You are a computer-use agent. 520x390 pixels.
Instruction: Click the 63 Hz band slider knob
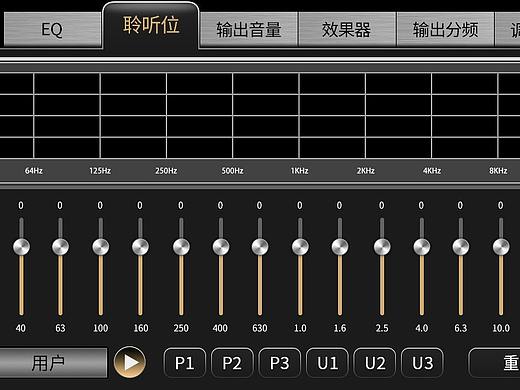[60, 247]
